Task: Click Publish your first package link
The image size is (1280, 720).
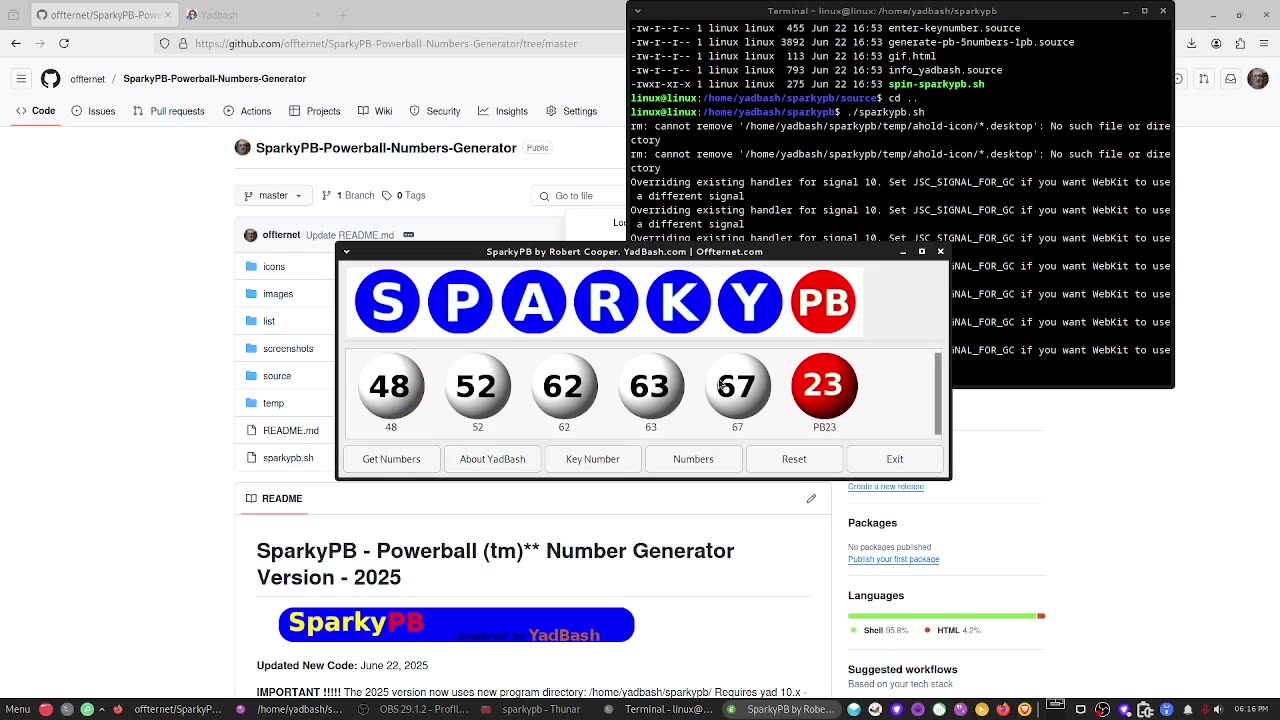Action: (x=893, y=559)
